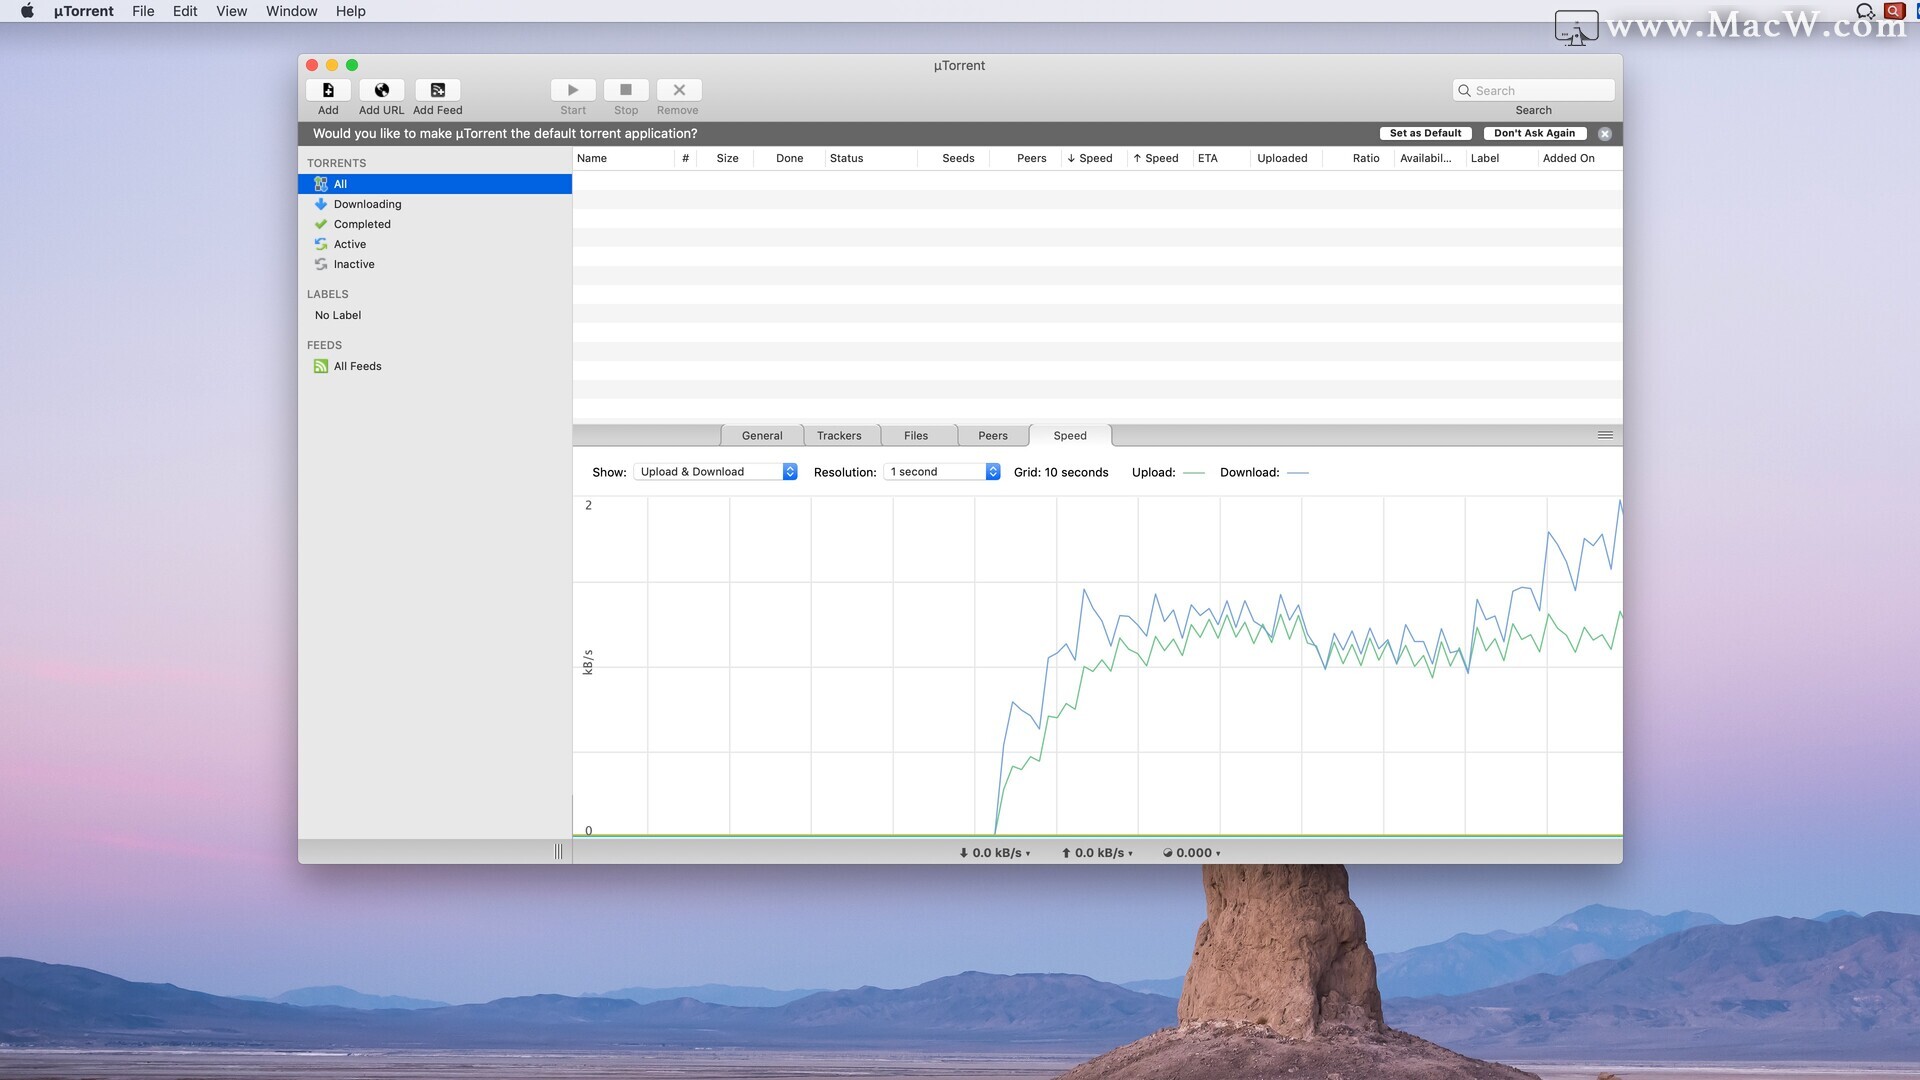Click the Start play button
Image resolution: width=1920 pixels, height=1080 pixels.
(x=573, y=90)
